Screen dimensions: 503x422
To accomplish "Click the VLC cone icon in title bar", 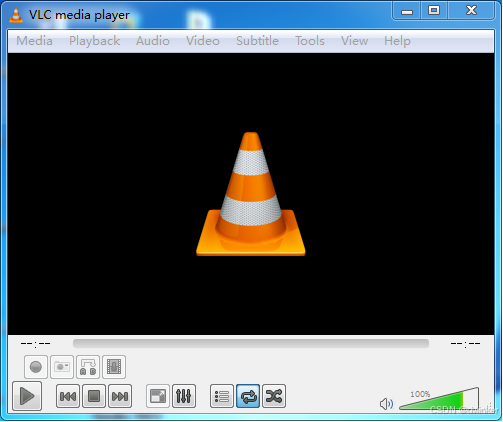I will (x=16, y=15).
